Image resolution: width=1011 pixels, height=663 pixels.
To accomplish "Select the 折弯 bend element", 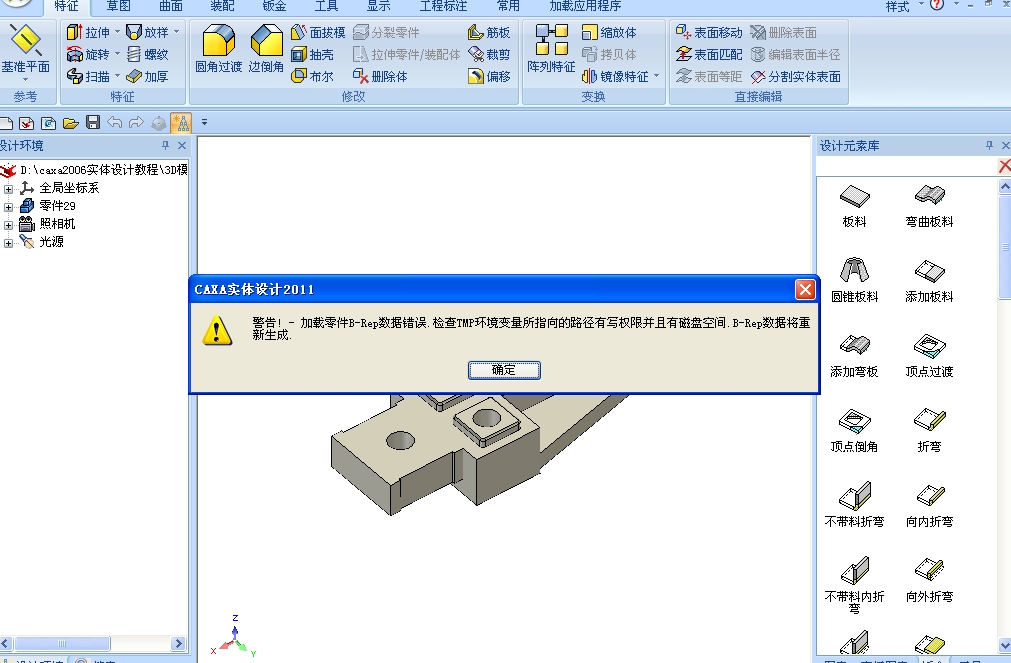I will point(929,430).
